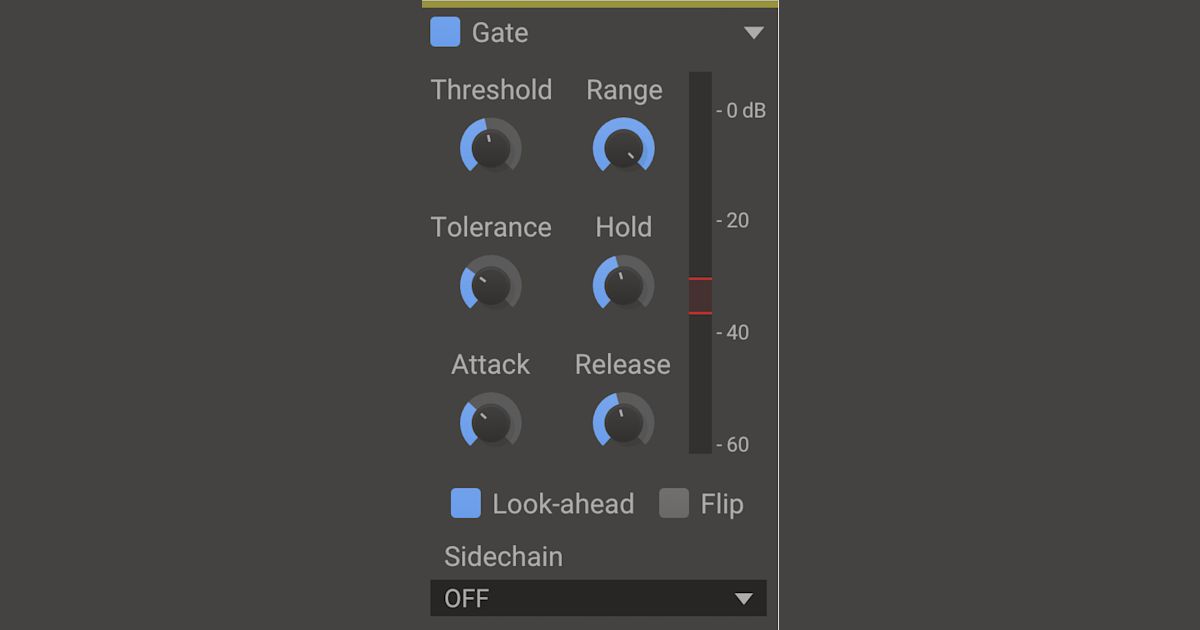
Task: Adjust the Tolerance knob
Action: [x=492, y=285]
